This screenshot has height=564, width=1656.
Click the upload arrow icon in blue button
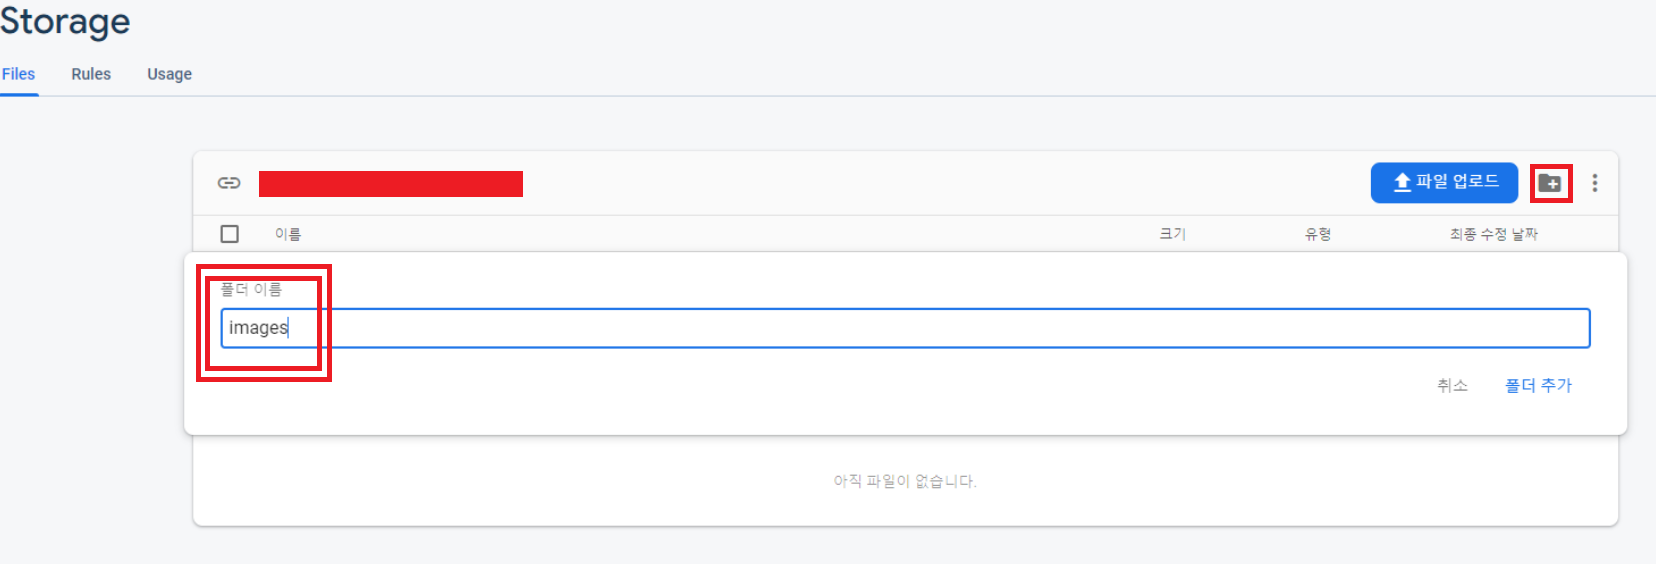coord(1402,182)
